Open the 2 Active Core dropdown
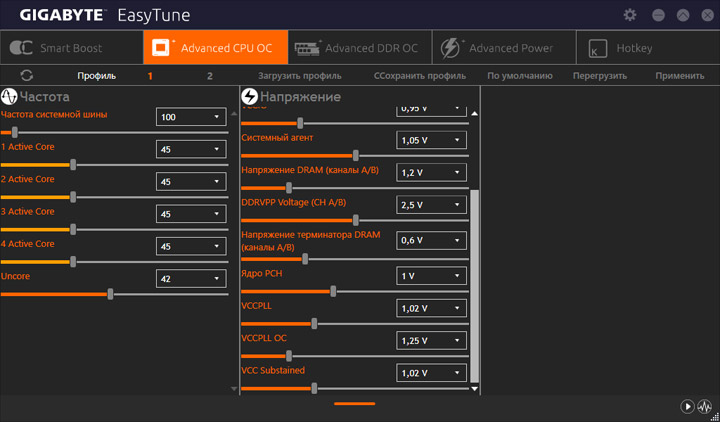The width and height of the screenshot is (720, 422). (191, 181)
